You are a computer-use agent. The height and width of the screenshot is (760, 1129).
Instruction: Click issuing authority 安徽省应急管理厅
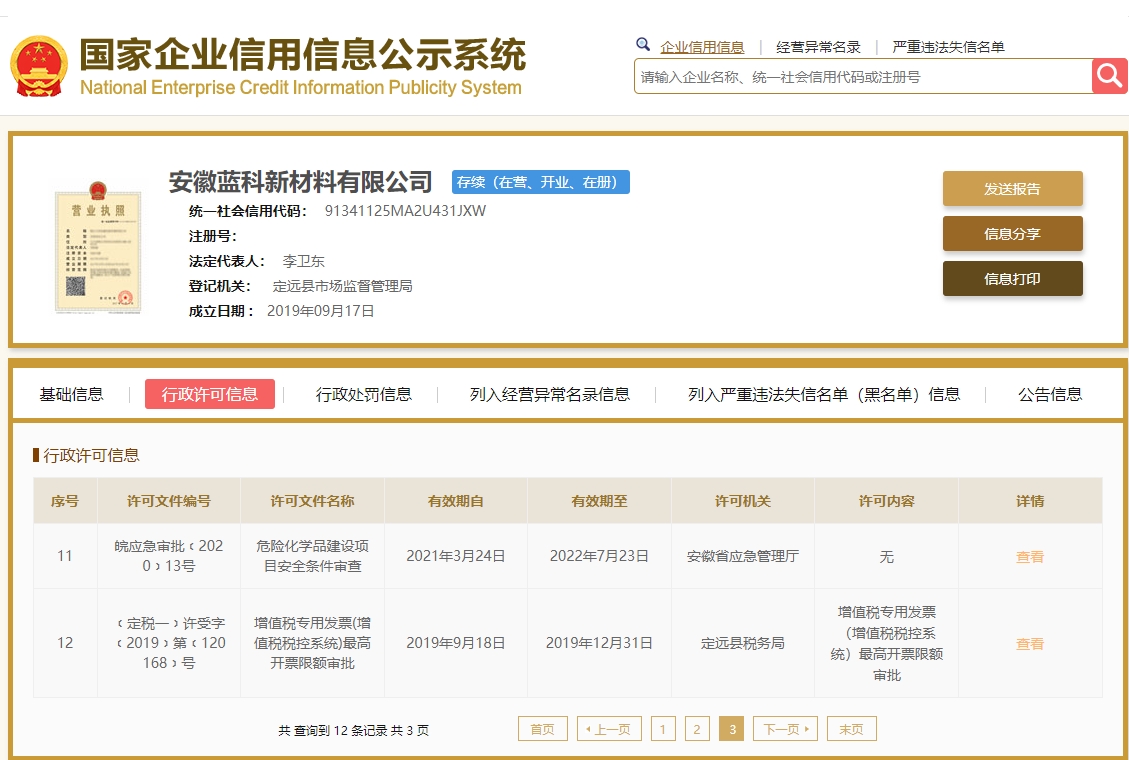click(x=742, y=556)
